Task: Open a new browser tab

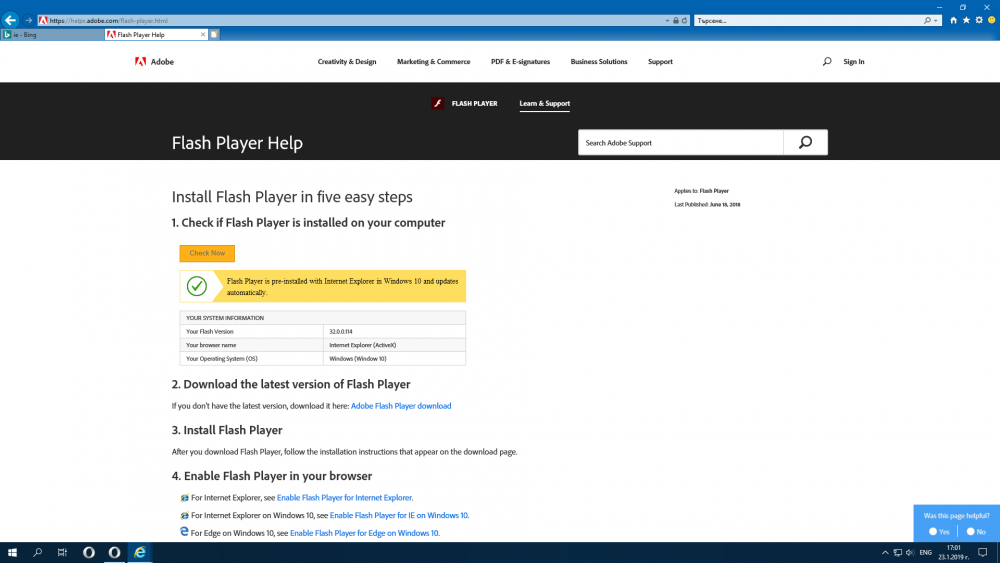Action: (215, 34)
